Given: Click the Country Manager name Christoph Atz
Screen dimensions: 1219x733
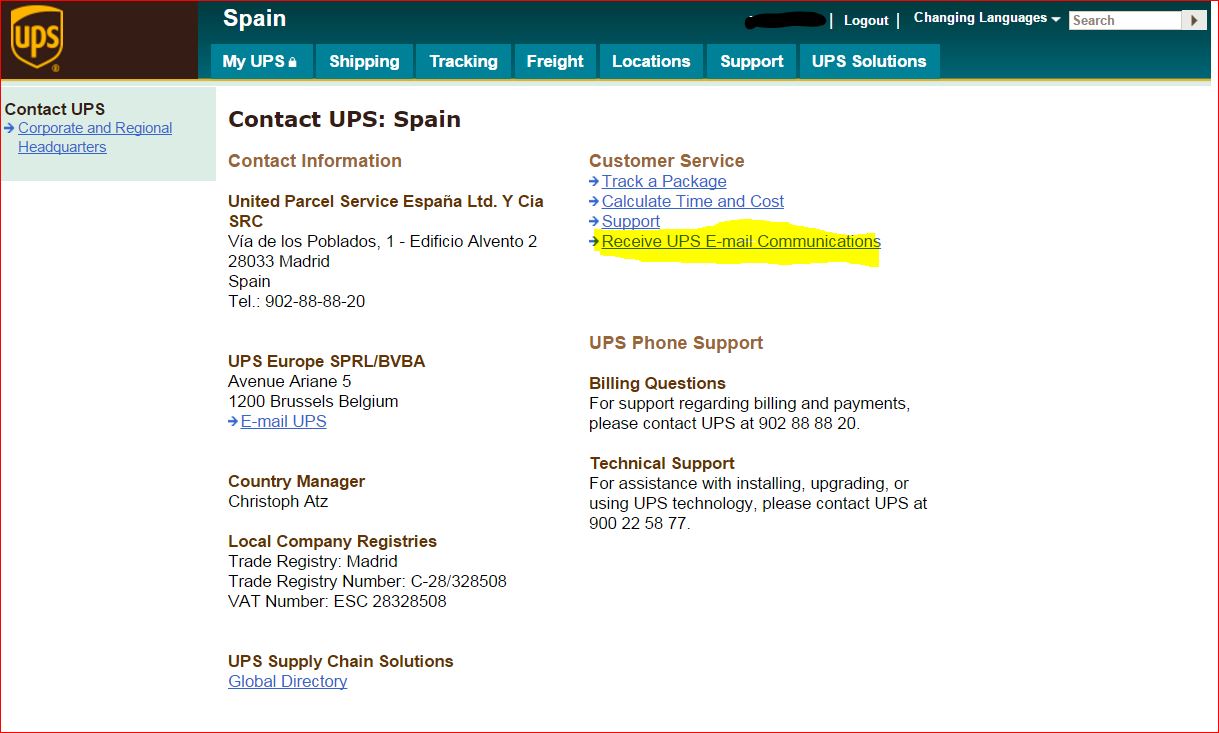Looking at the screenshot, I should click(x=278, y=501).
